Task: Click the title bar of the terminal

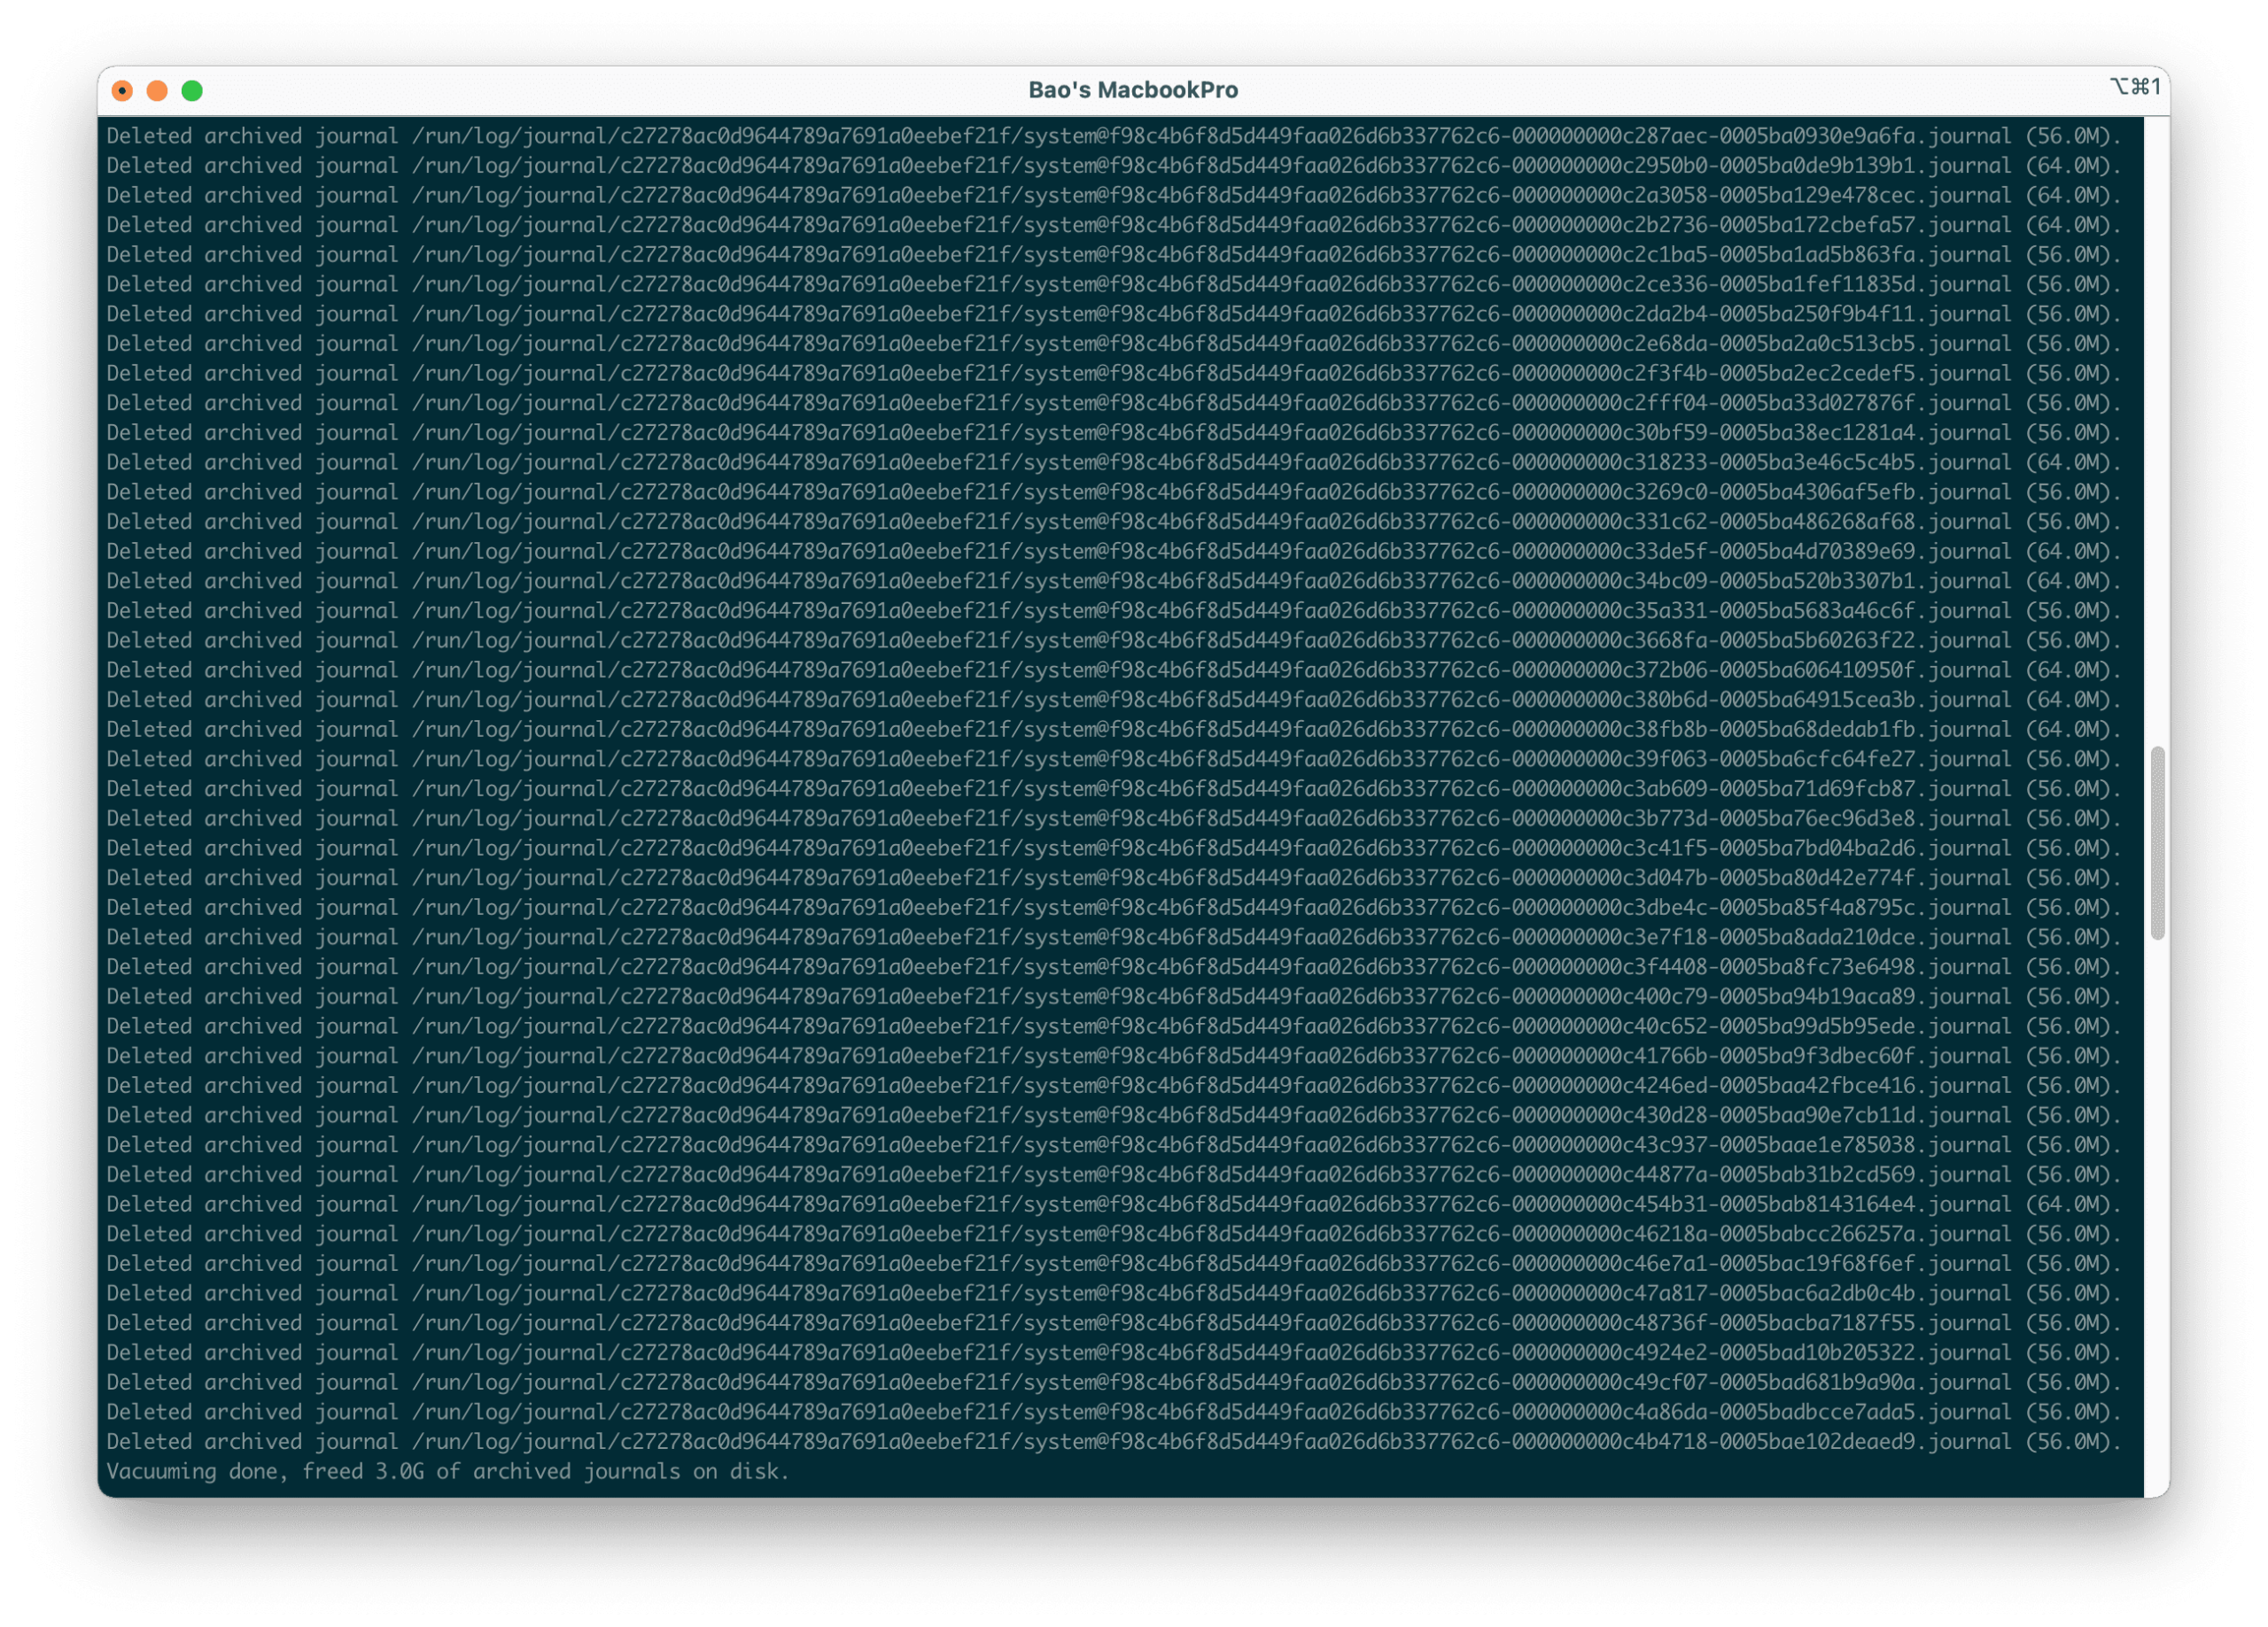Action: tap(700, 89)
